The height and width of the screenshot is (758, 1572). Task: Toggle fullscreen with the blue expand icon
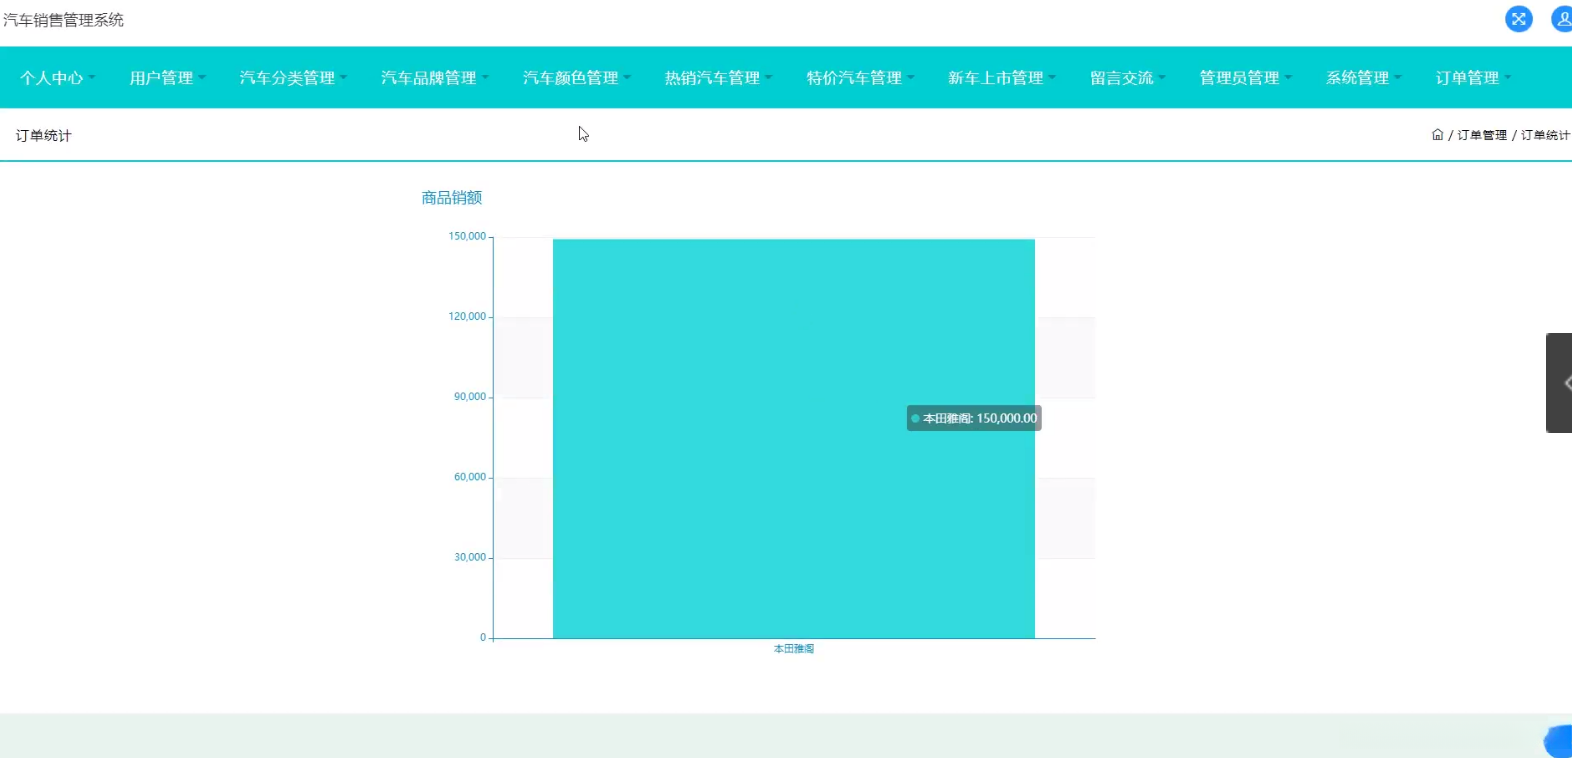coord(1518,19)
